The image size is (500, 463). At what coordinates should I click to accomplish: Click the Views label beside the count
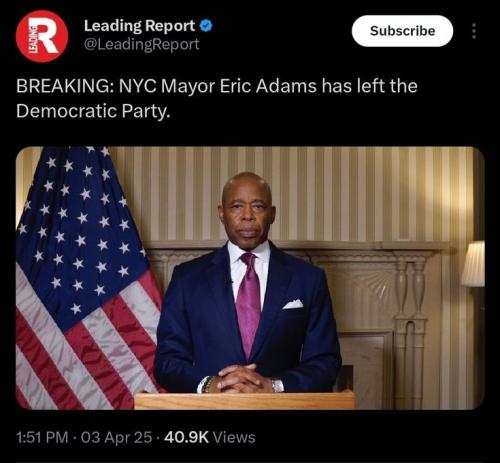pos(234,437)
